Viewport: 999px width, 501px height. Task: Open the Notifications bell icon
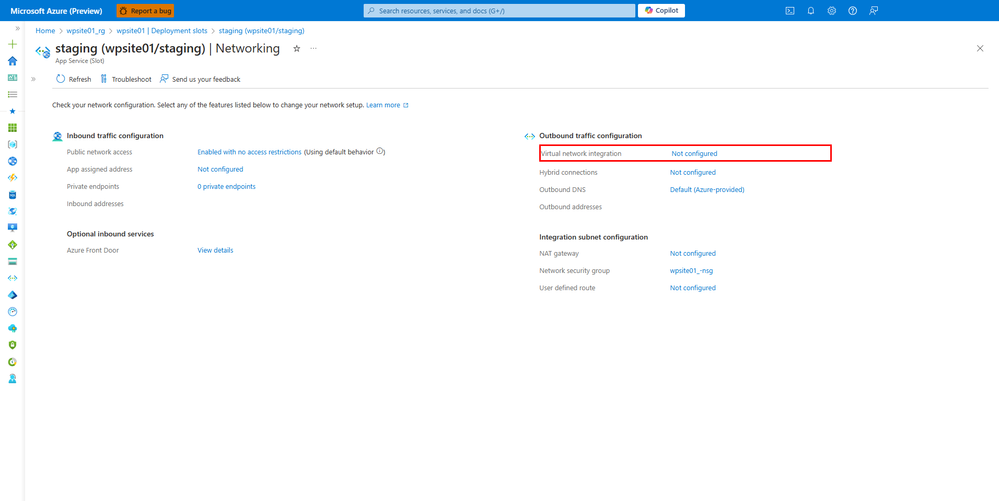click(x=810, y=11)
